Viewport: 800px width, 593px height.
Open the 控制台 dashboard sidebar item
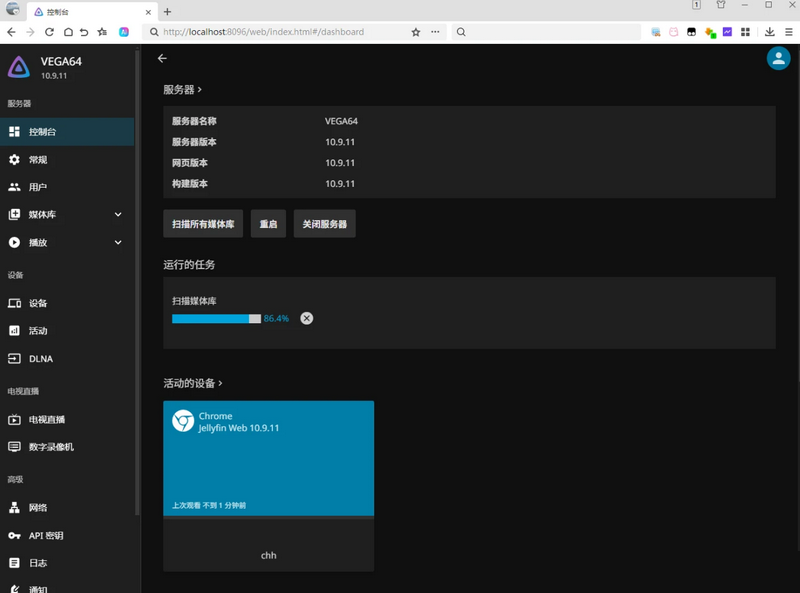click(x=67, y=132)
